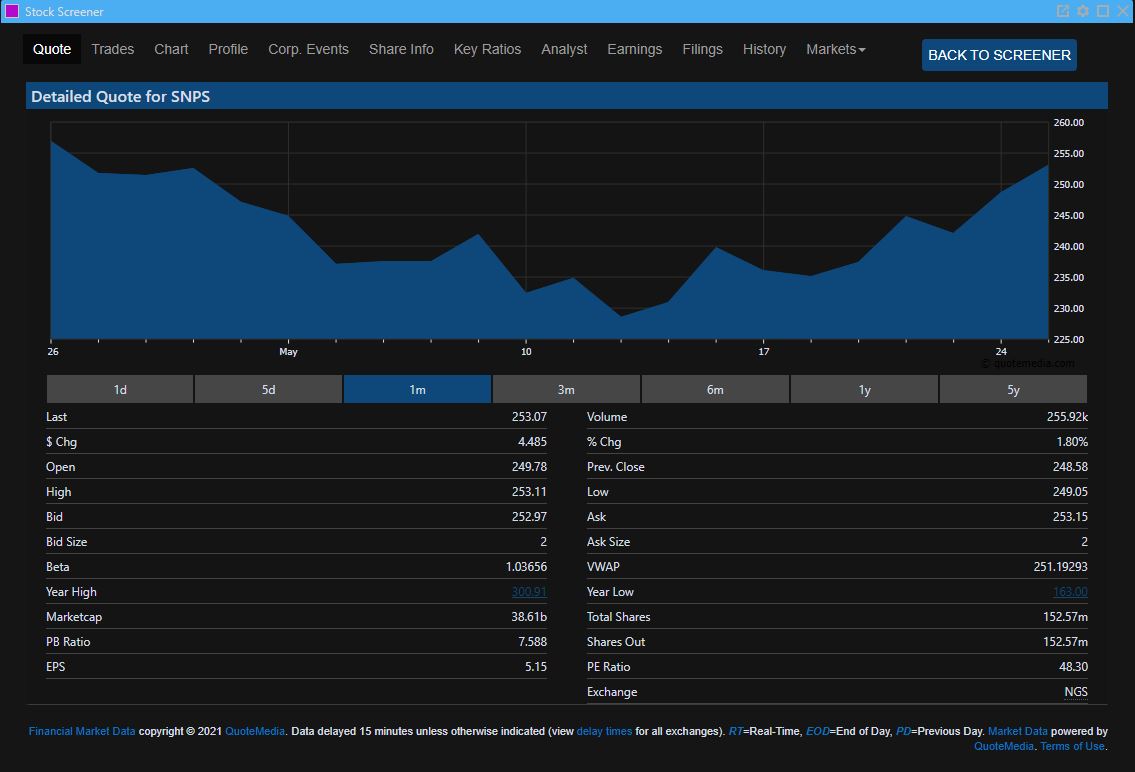
Task: Open the settings gear in the title bar
Action: tap(1081, 11)
